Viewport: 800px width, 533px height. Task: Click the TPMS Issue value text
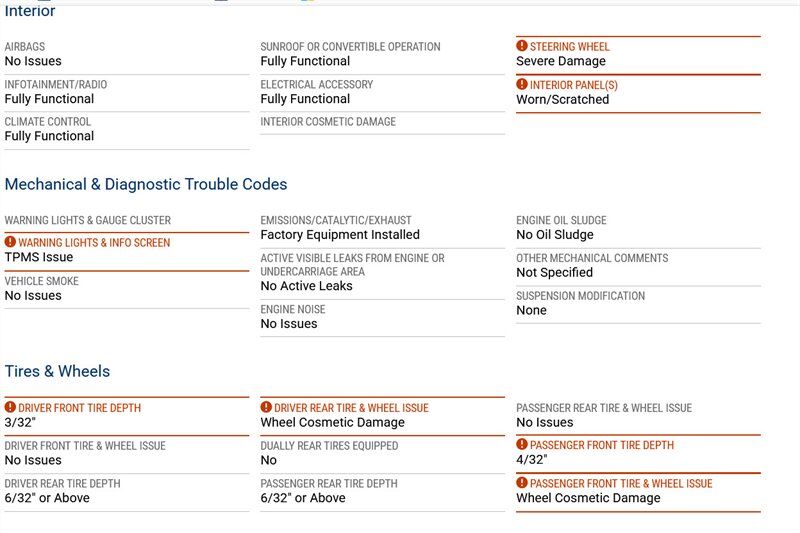tap(39, 257)
